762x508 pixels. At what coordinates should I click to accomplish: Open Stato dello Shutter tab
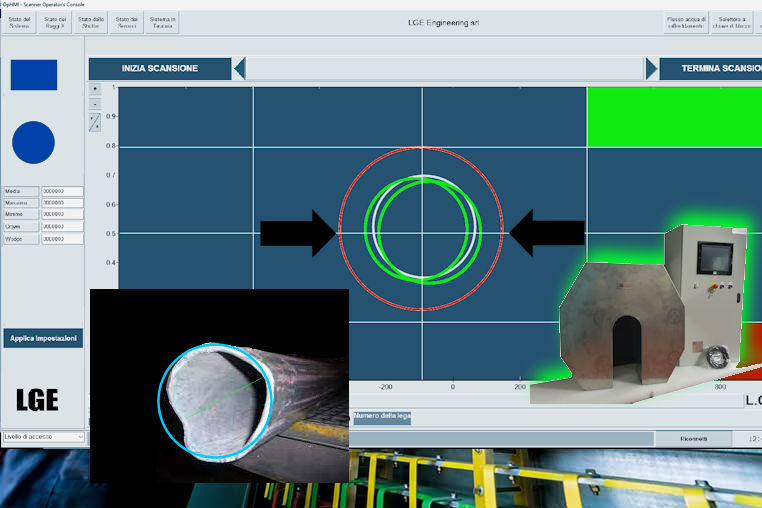coord(90,22)
